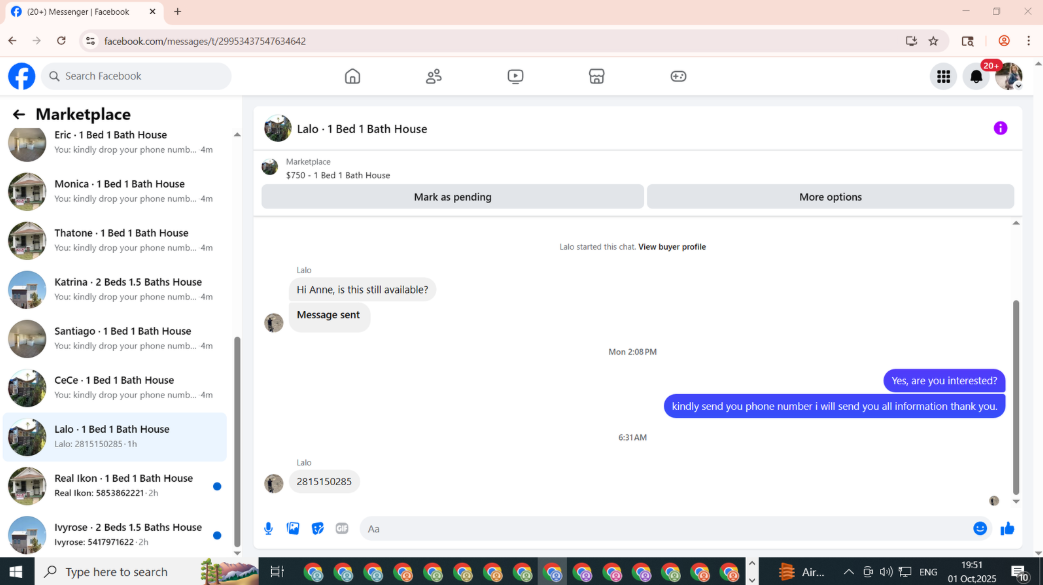This screenshot has width=1043, height=585.
Task: Click the Mark as pending button
Action: (452, 197)
